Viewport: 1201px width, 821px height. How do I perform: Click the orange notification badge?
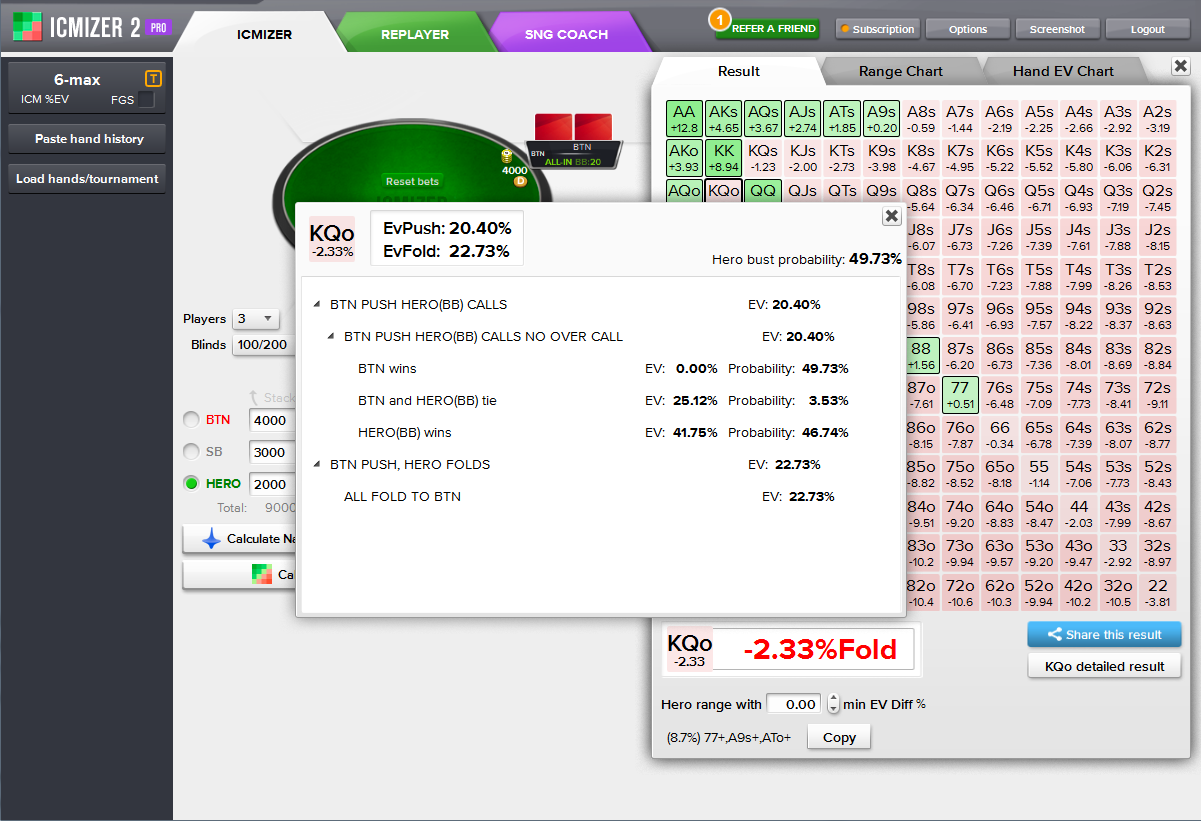(719, 19)
